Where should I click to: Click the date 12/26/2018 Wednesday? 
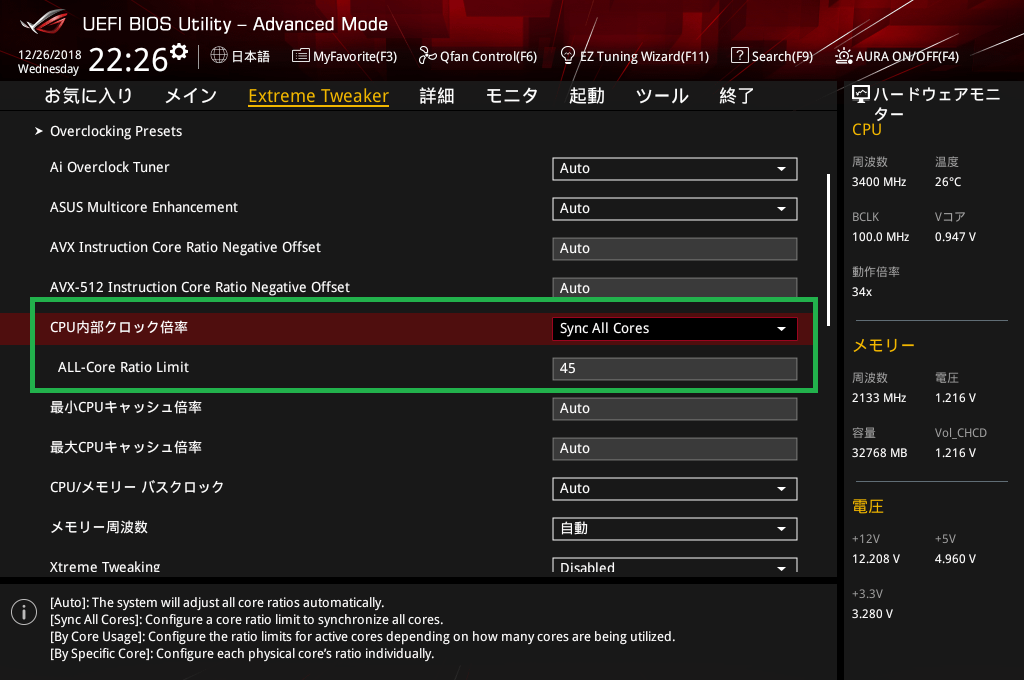point(50,61)
